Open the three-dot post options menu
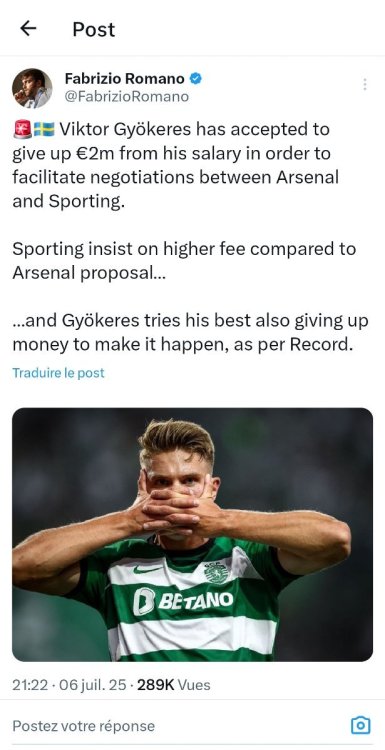Viewport: 385px width, 750px height. point(365,84)
